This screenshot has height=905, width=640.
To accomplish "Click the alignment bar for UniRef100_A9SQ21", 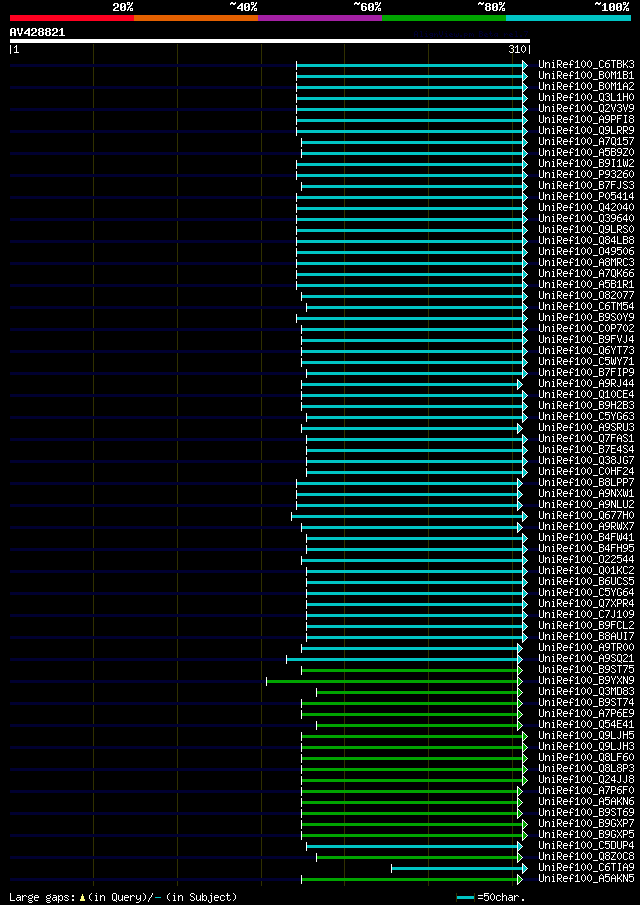I will 404,659.
